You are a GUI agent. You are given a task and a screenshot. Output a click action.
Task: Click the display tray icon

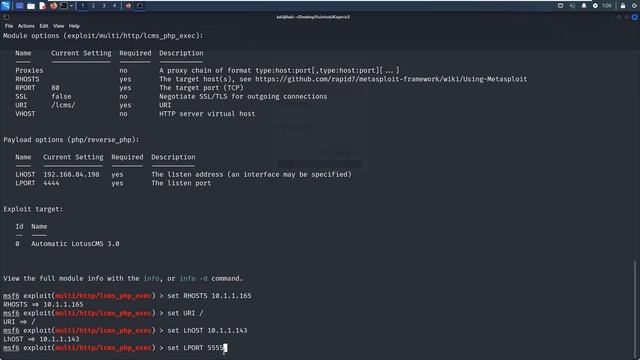click(560, 6)
